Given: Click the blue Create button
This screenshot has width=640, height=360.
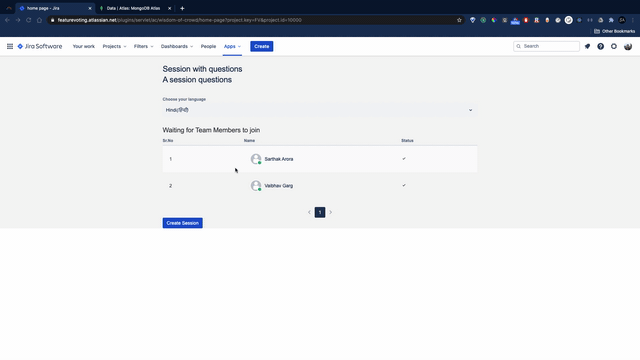Looking at the screenshot, I should coord(262,47).
